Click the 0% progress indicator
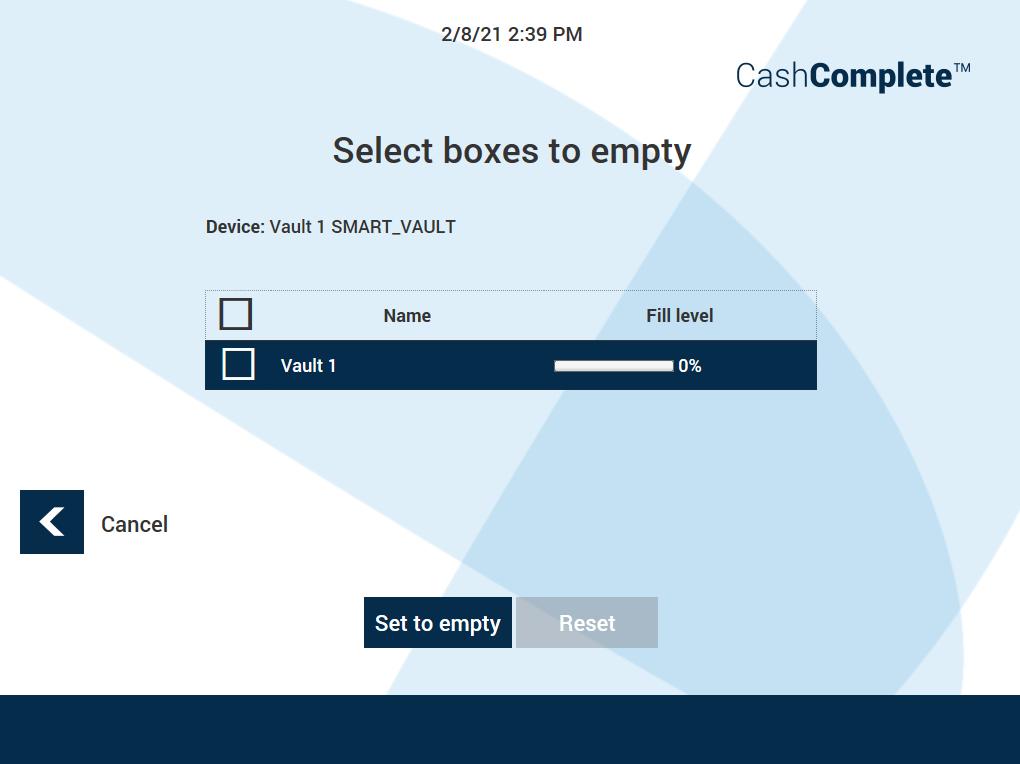 click(692, 366)
